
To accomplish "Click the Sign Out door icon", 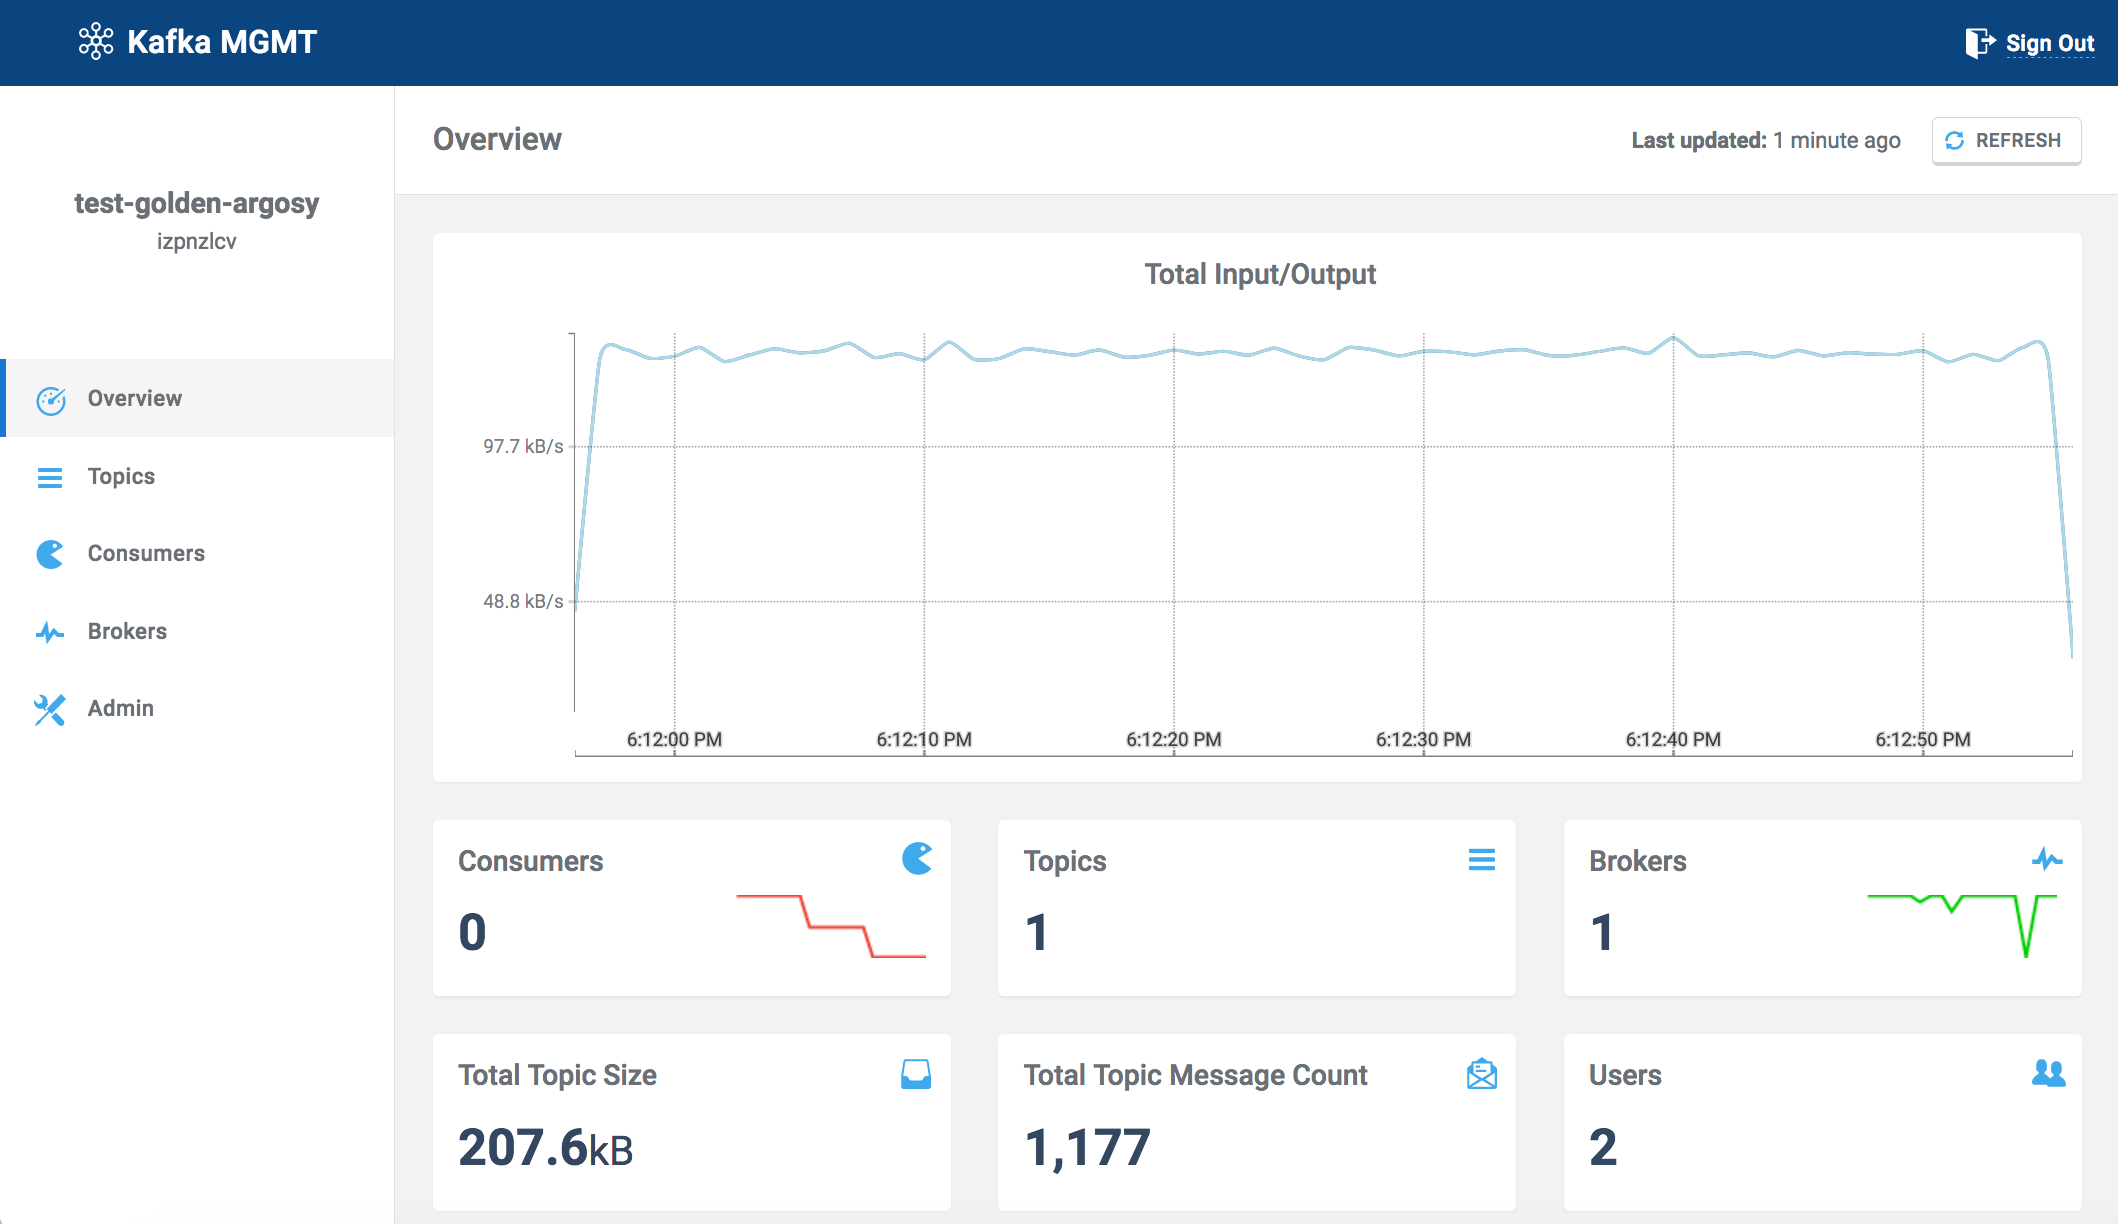I will pos(1980,43).
